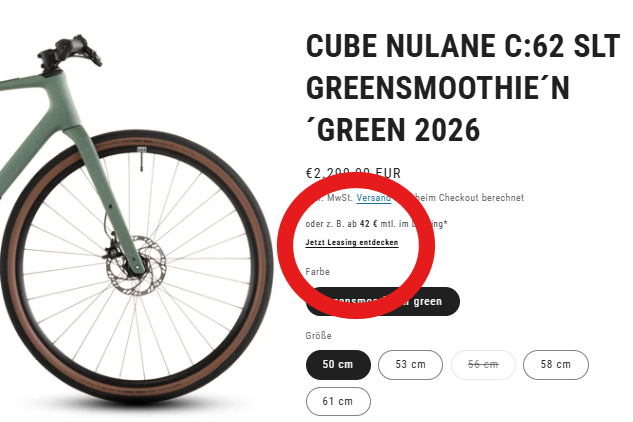The image size is (633, 422).
Task: Select the 61 cm size option
Action: pyautogui.click(x=338, y=402)
